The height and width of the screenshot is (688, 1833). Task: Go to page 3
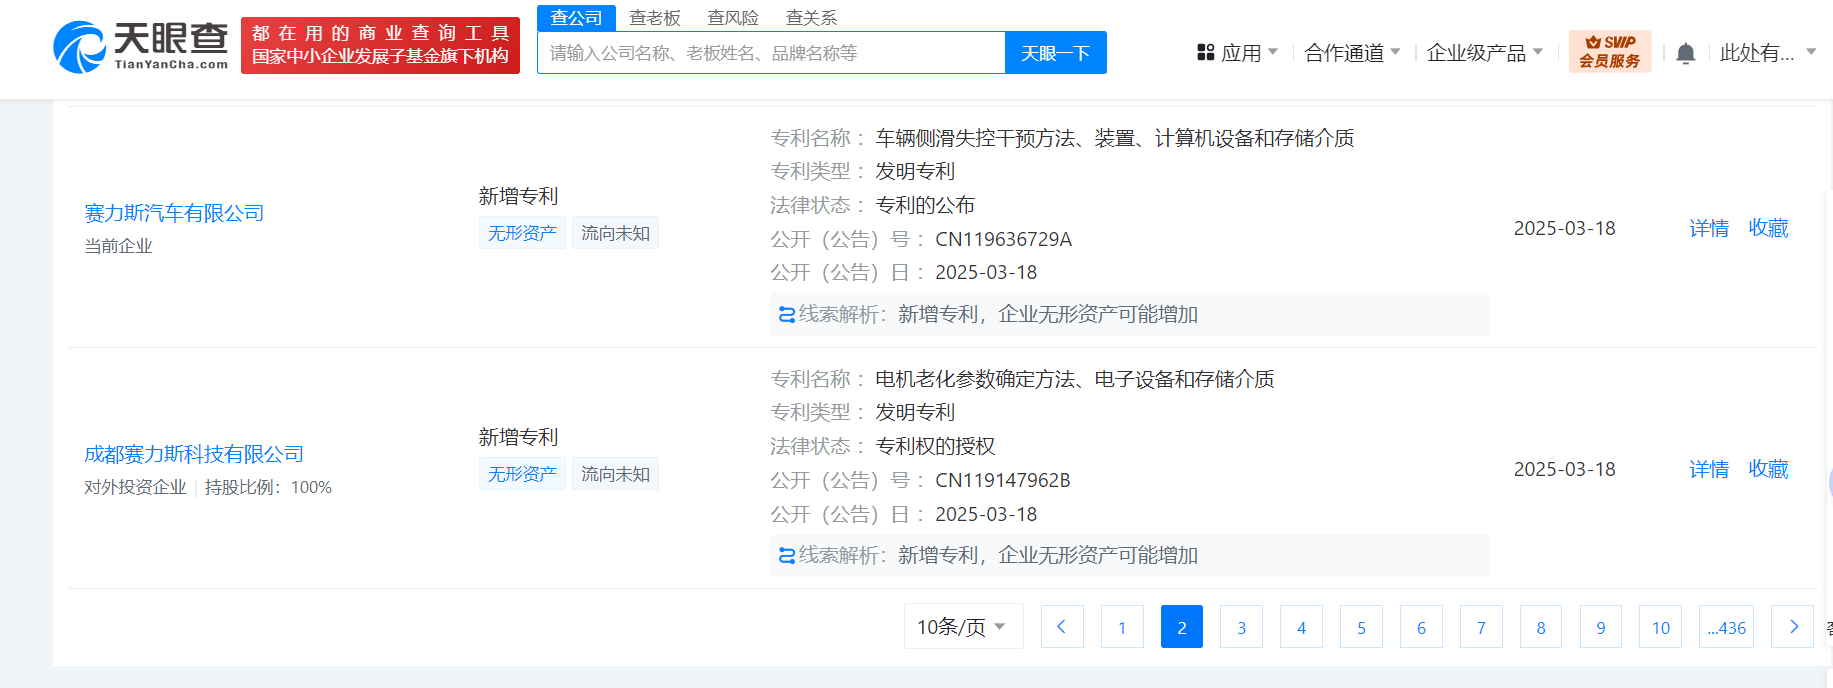click(x=1241, y=627)
